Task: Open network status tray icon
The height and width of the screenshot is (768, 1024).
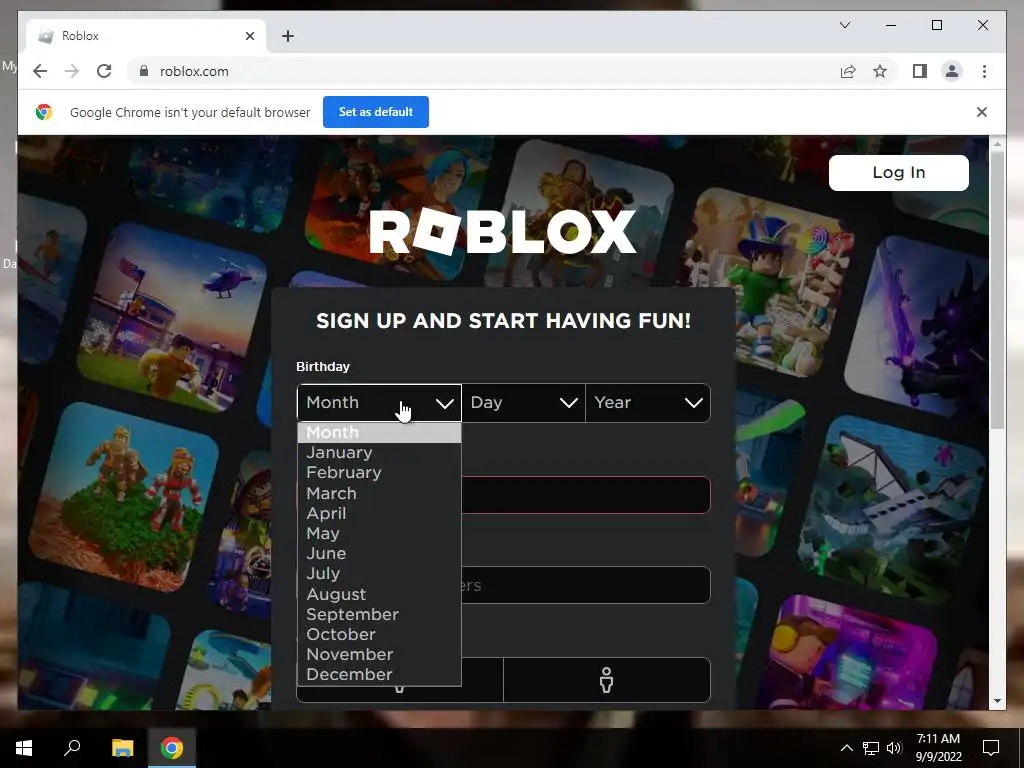Action: pyautogui.click(x=871, y=748)
